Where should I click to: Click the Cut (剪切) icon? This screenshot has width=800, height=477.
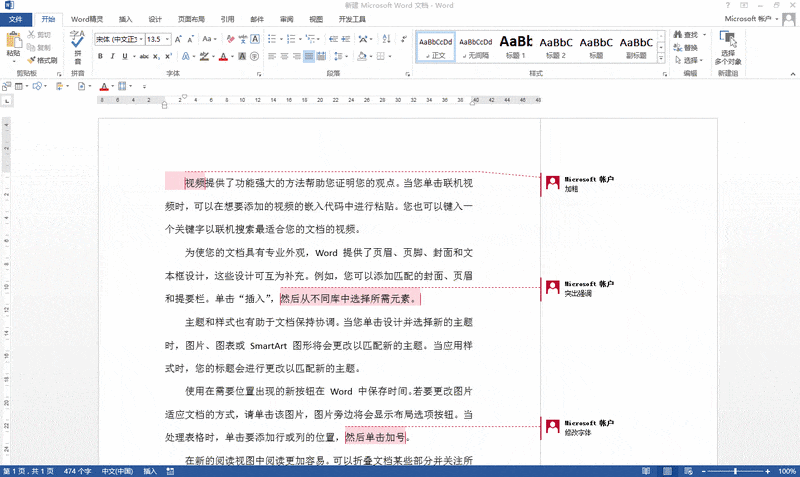(41, 35)
